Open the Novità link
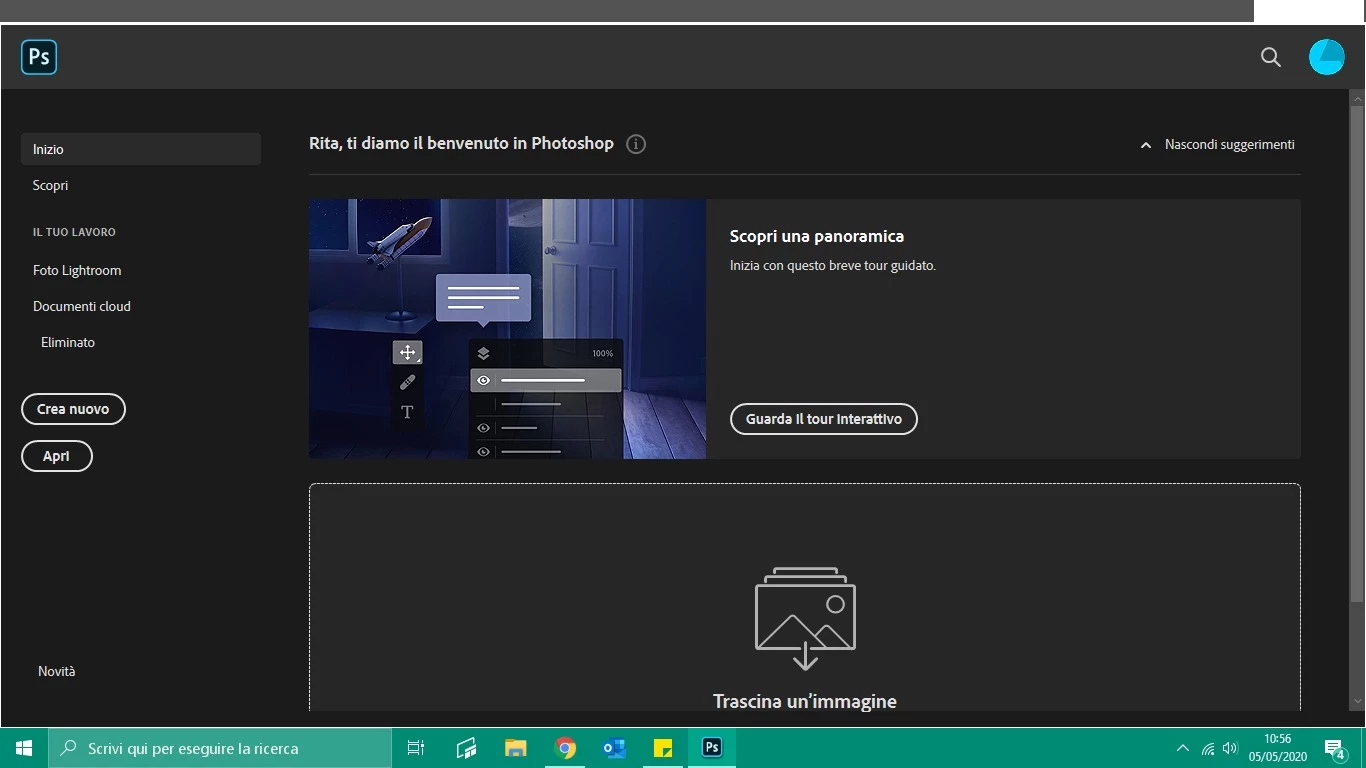 coord(57,671)
